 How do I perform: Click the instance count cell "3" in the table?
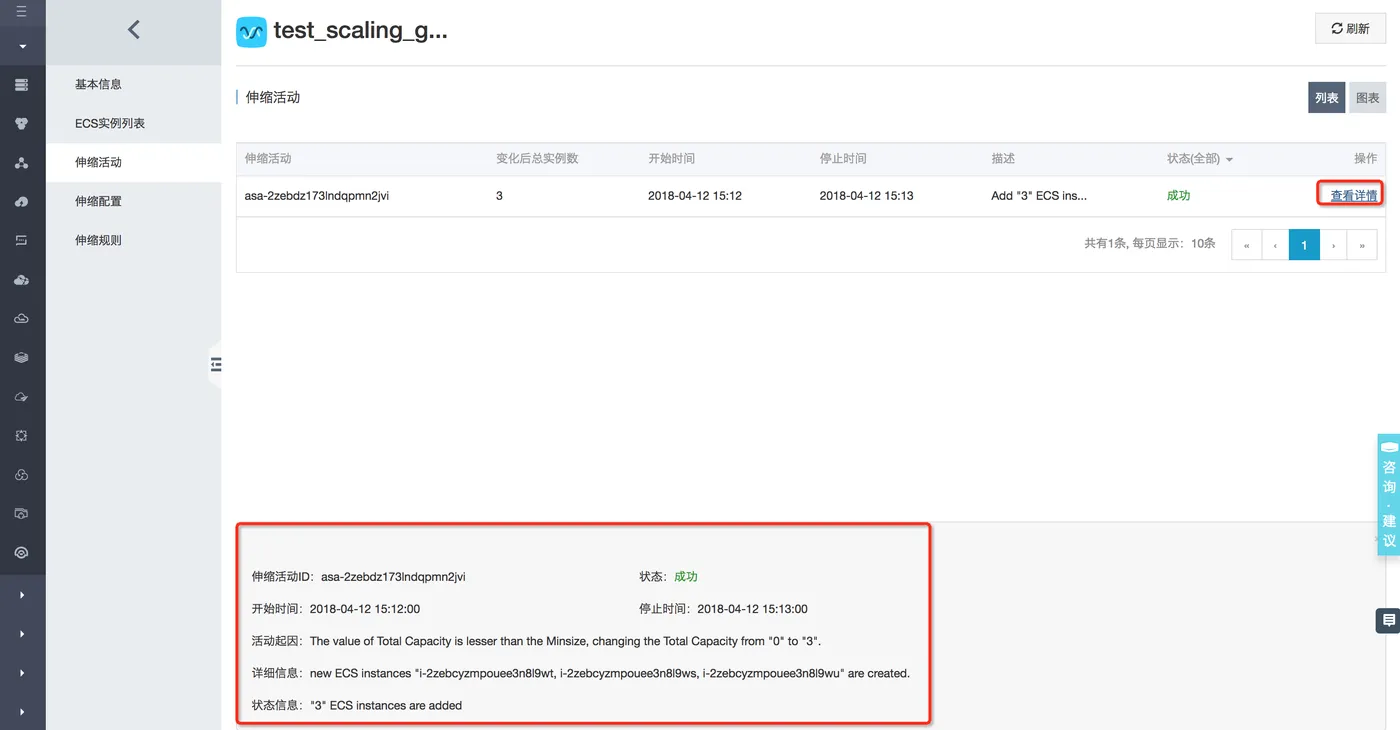[x=500, y=196]
